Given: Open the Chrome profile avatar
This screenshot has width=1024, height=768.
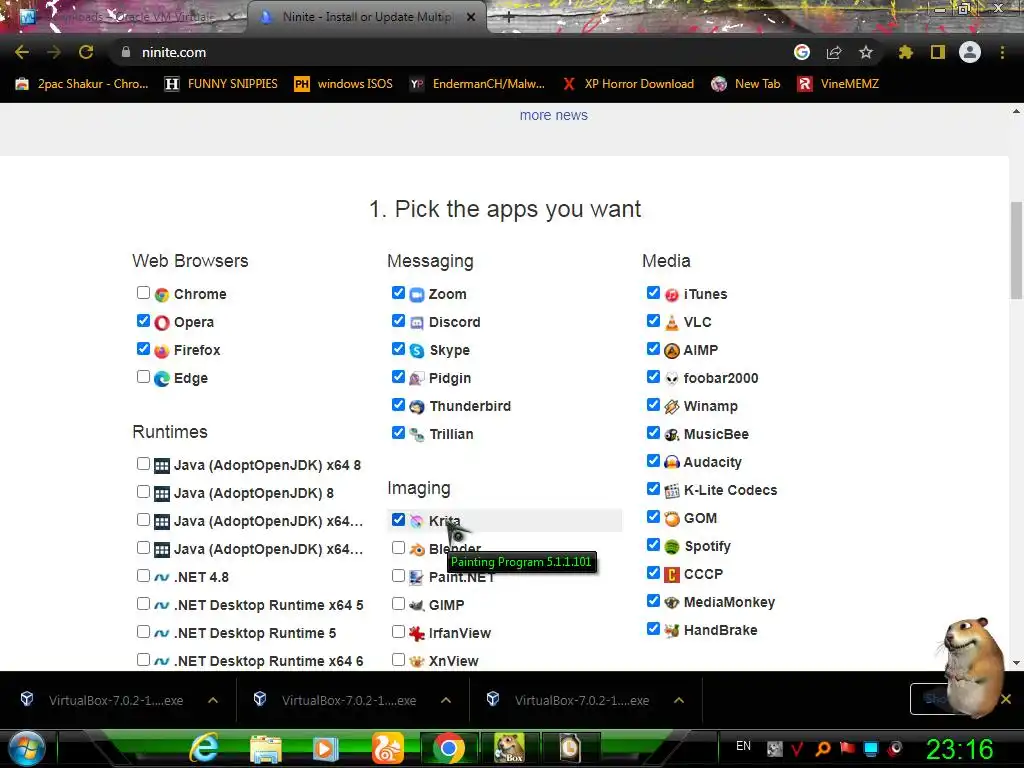Looking at the screenshot, I should click(x=970, y=52).
